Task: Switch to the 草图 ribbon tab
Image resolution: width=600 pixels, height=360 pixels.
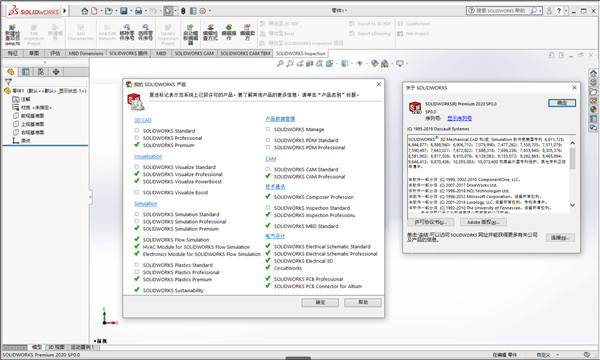Action: pos(34,53)
